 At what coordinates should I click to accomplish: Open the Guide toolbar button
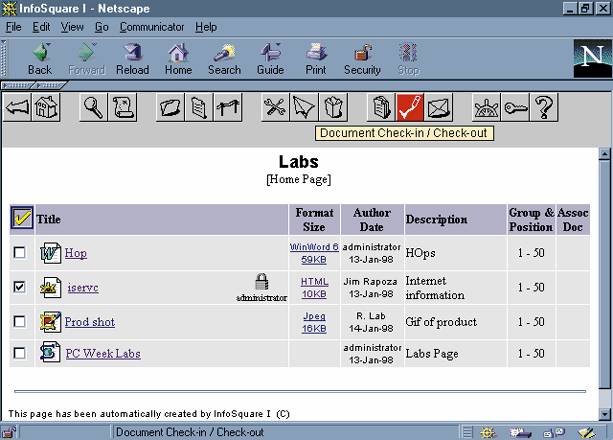pyautogui.click(x=270, y=59)
